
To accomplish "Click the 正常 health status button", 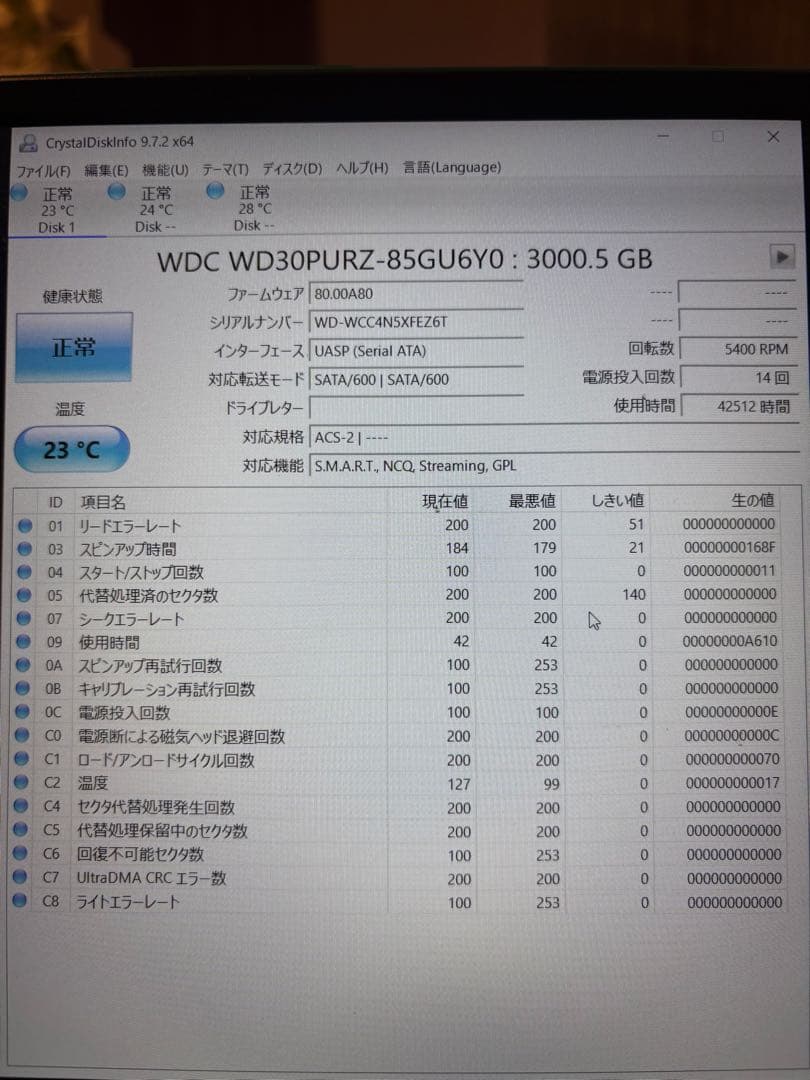I will pos(74,347).
